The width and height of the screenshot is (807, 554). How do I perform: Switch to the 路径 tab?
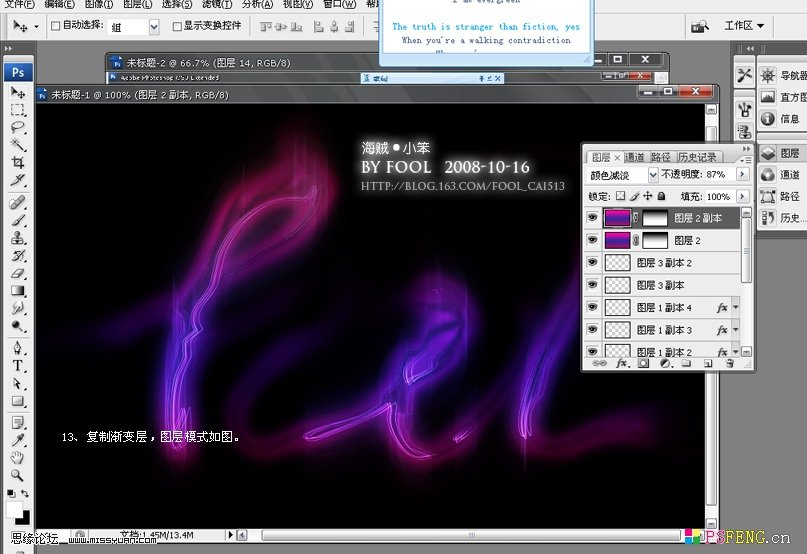tap(660, 157)
